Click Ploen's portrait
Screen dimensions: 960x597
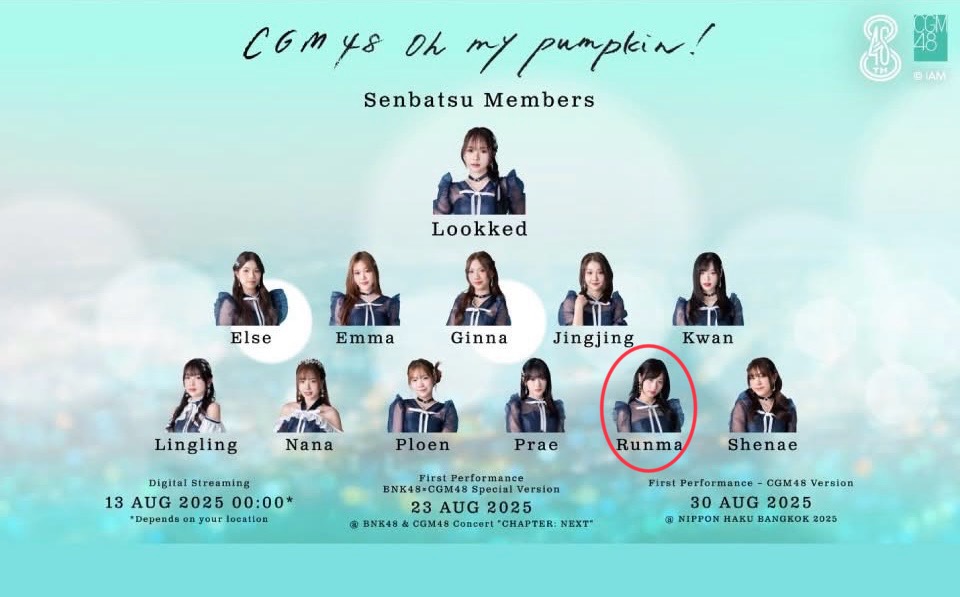[x=422, y=396]
